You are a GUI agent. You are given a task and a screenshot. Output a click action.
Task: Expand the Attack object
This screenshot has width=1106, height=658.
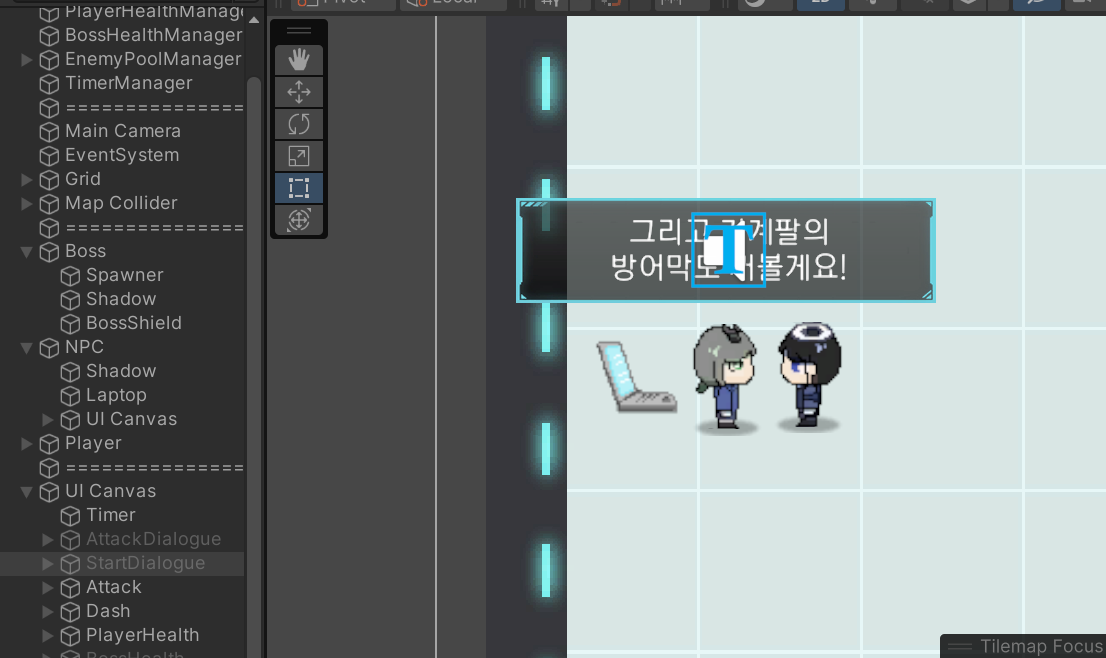pos(47,587)
